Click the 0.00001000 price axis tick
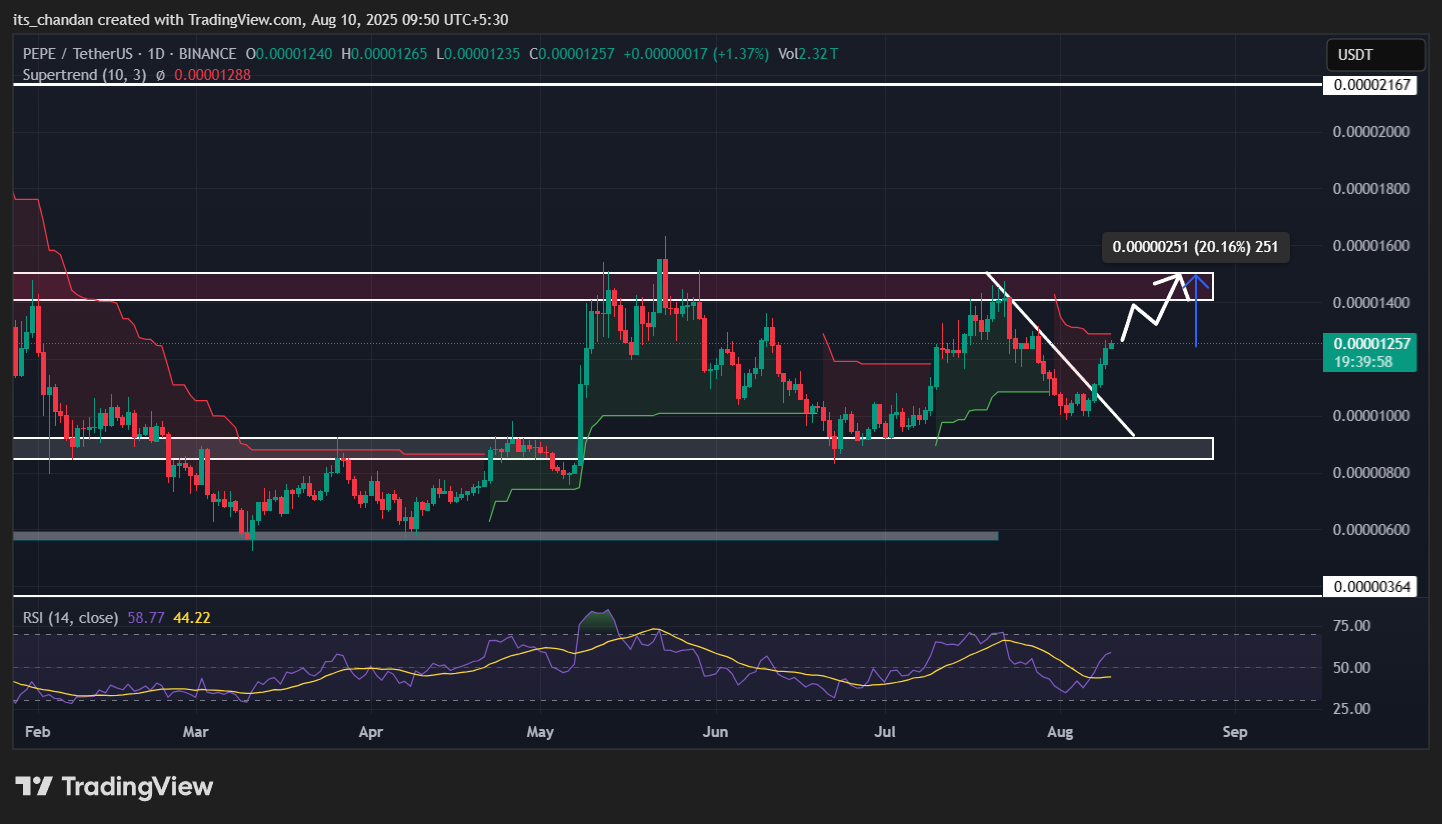The width and height of the screenshot is (1442, 824). [x=1370, y=416]
